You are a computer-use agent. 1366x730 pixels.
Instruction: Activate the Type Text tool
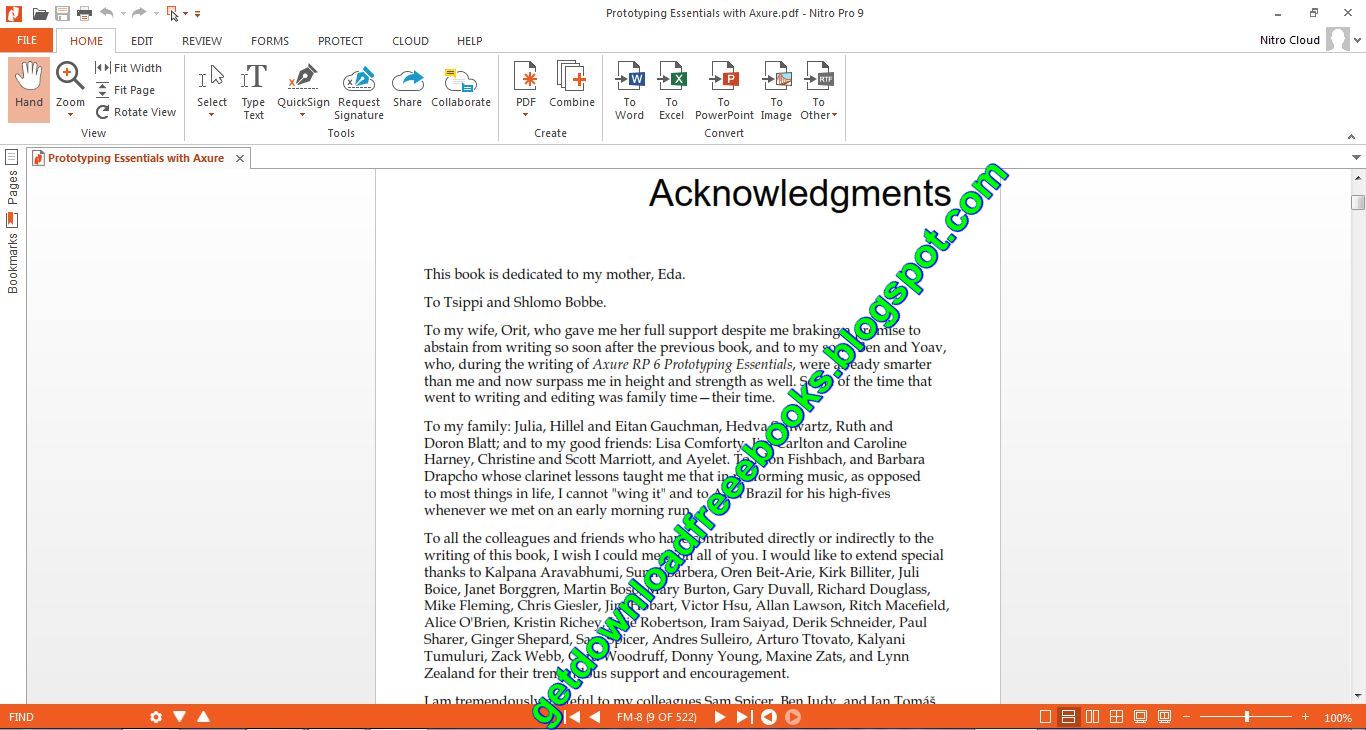click(254, 90)
